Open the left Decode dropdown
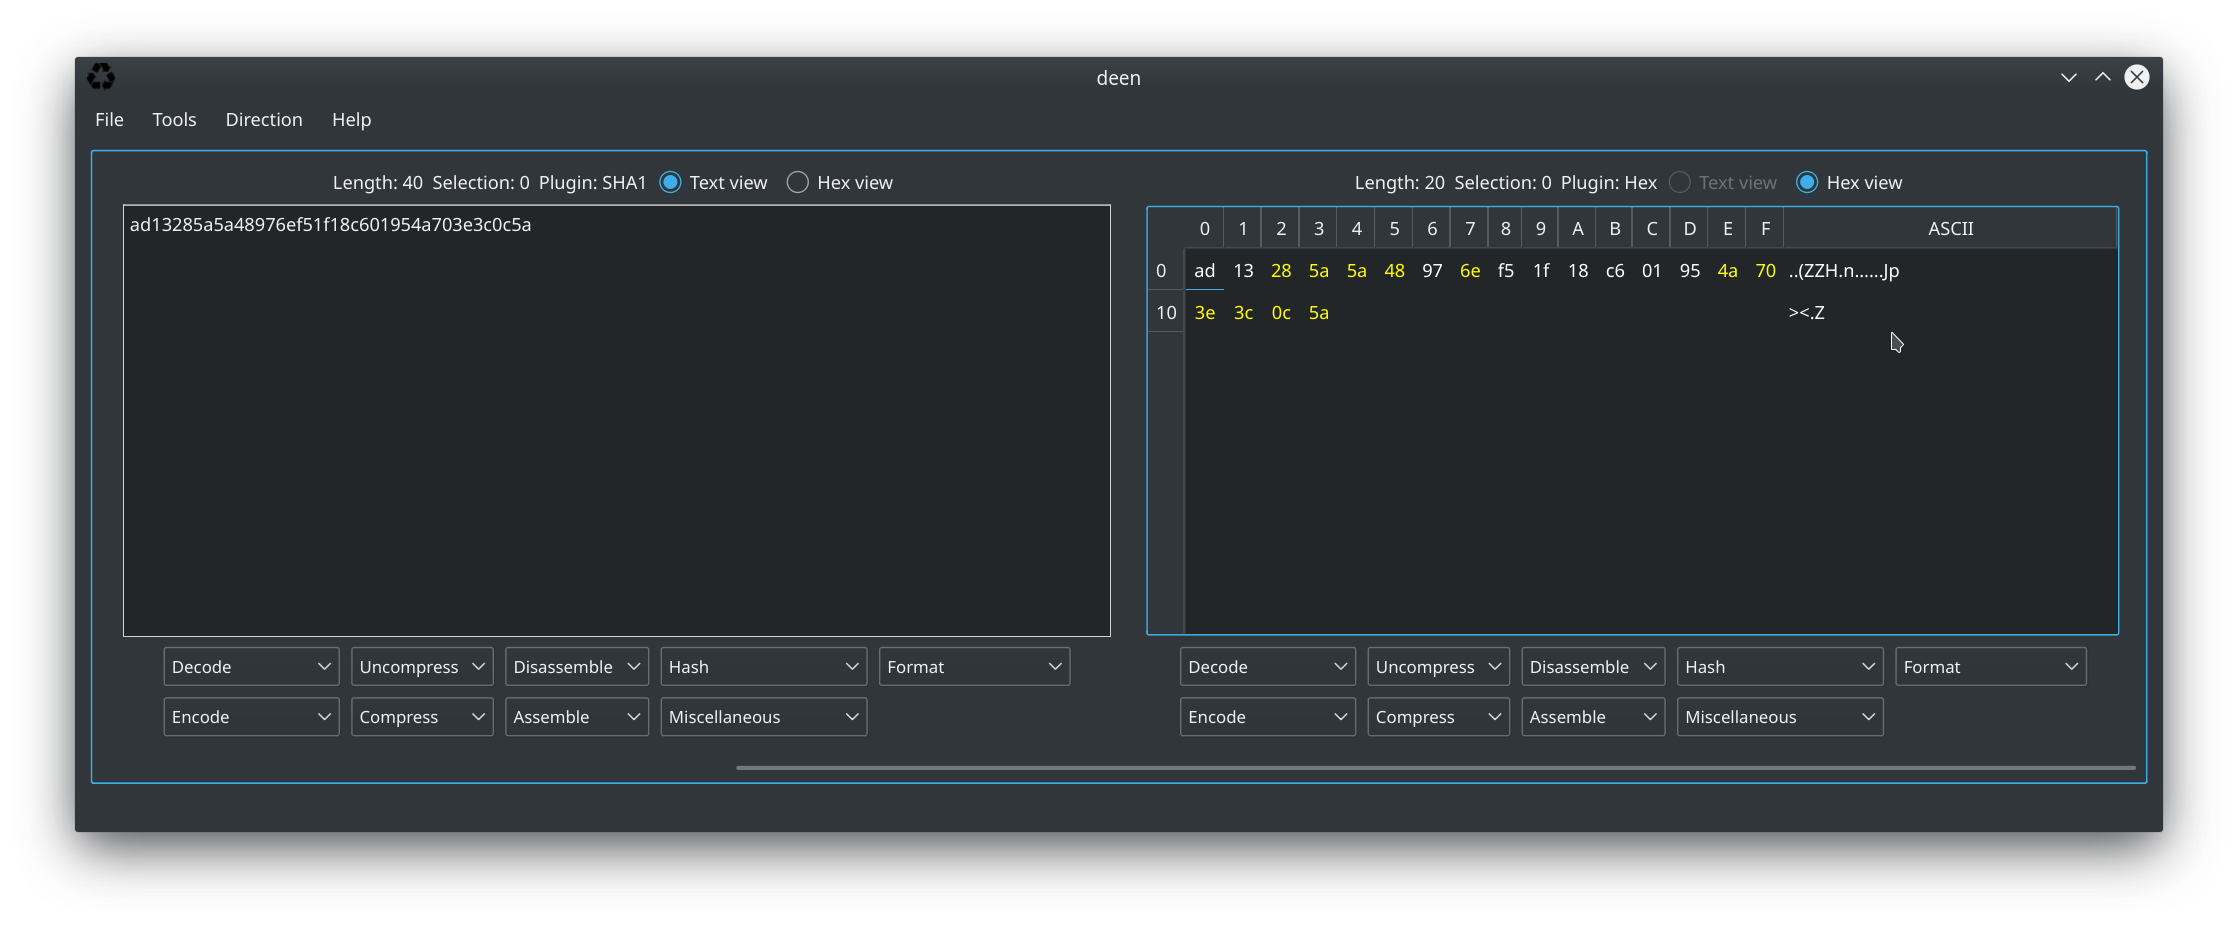This screenshot has height=925, width=2238. pyautogui.click(x=250, y=667)
